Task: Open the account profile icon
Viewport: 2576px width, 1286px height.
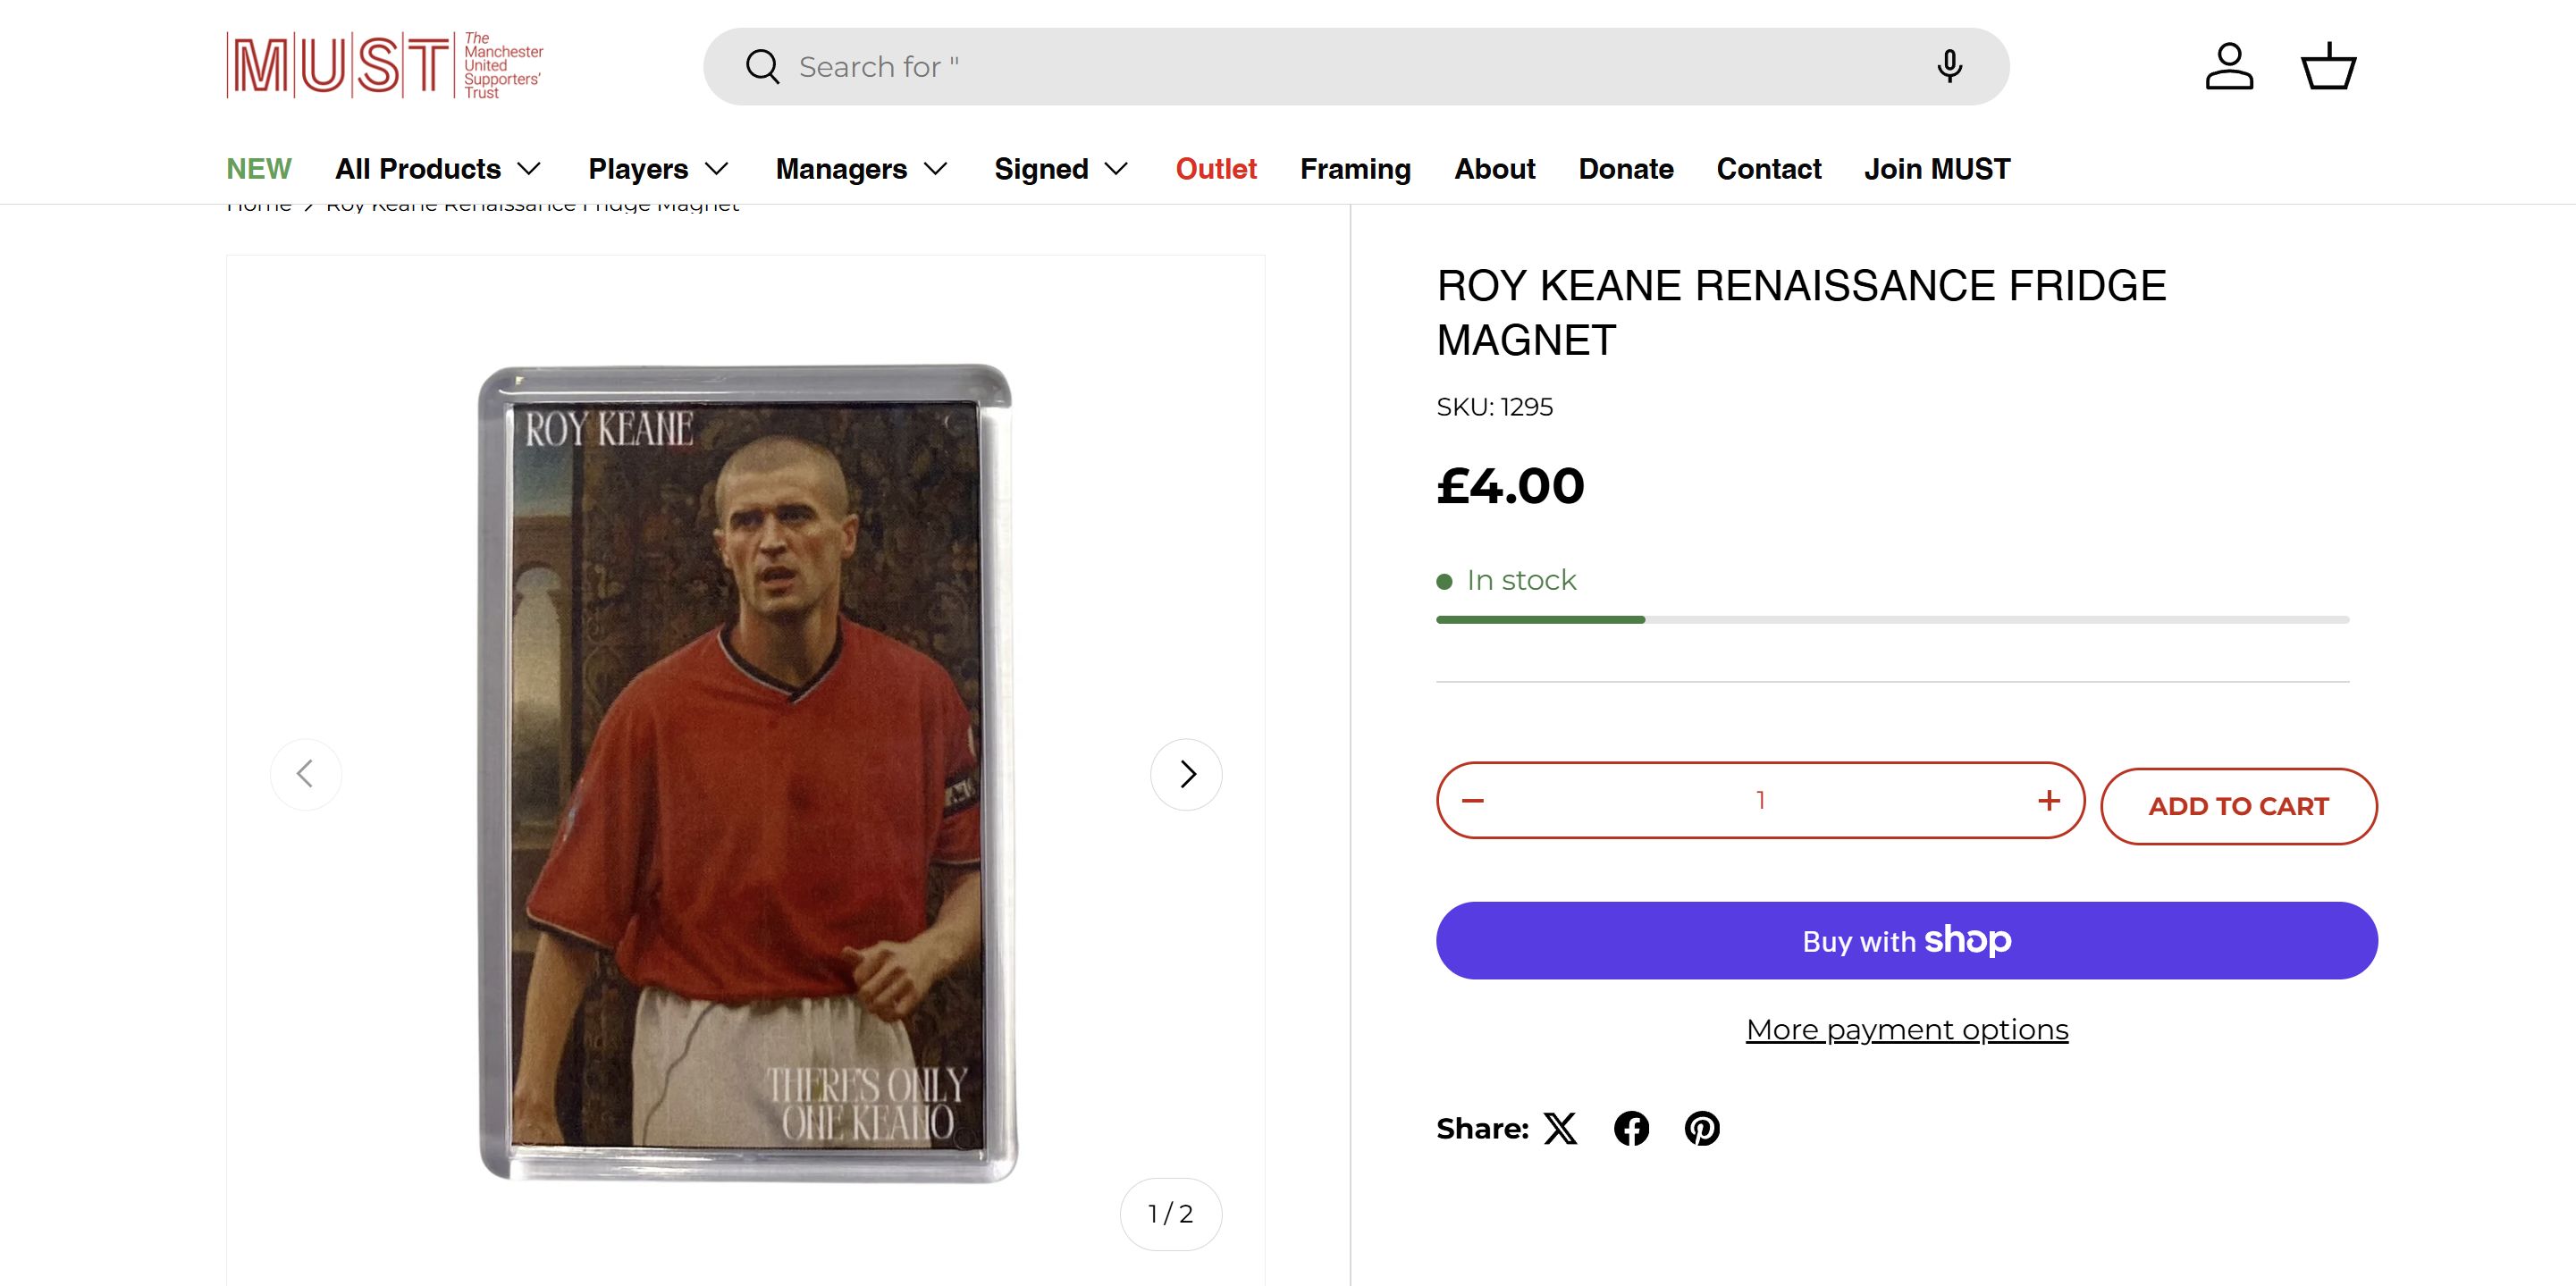Action: tap(2229, 67)
